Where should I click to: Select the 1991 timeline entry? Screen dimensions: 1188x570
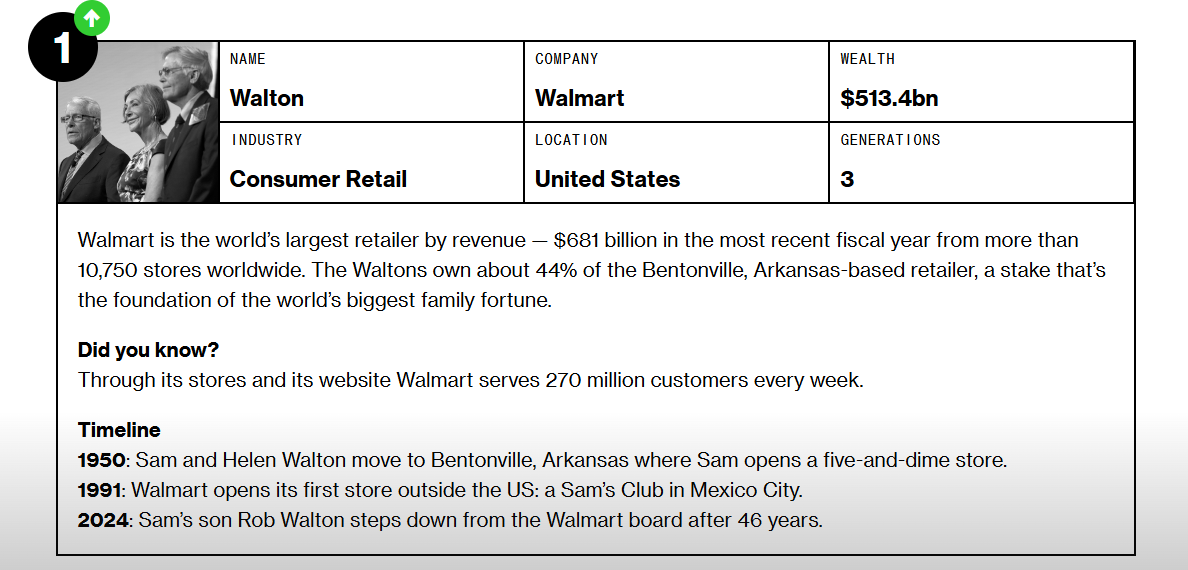pyautogui.click(x=440, y=490)
